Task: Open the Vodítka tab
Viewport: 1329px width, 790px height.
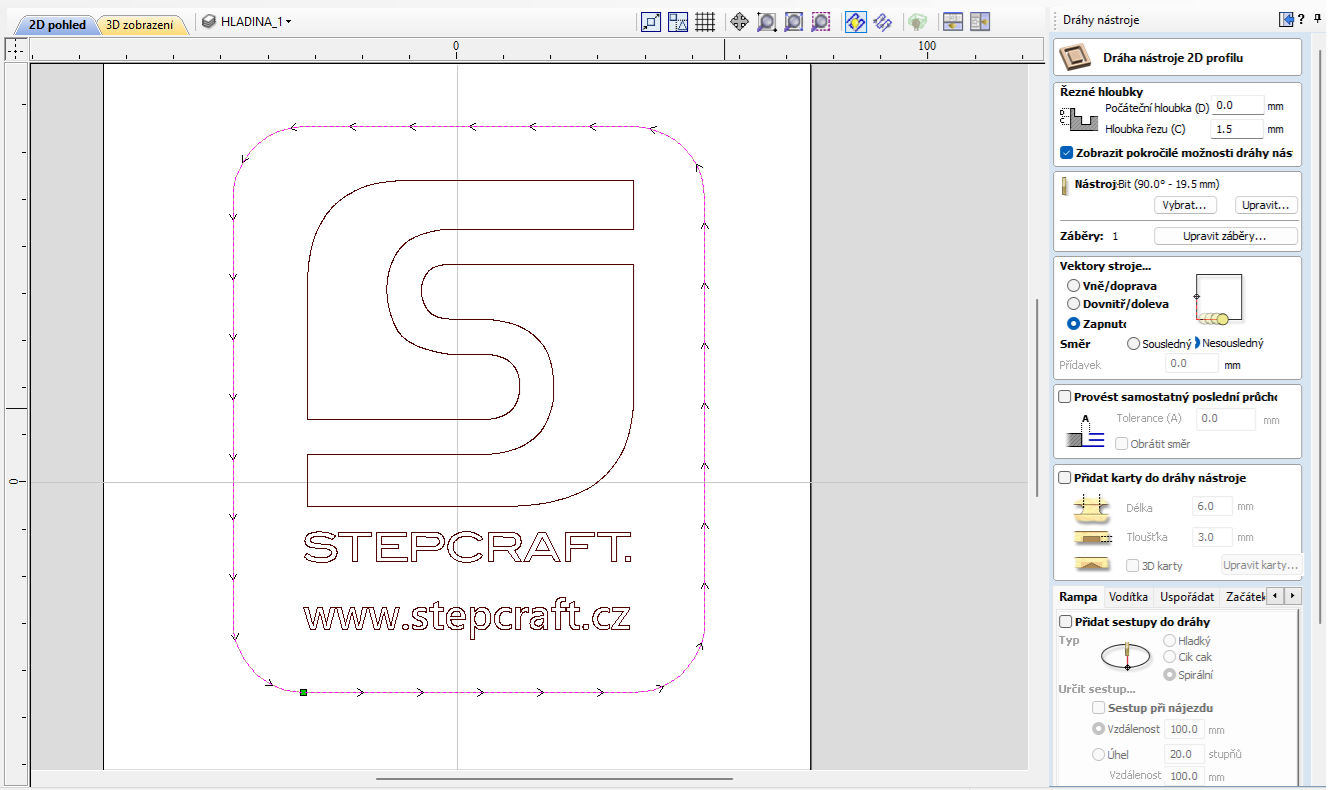Action: [x=1128, y=597]
